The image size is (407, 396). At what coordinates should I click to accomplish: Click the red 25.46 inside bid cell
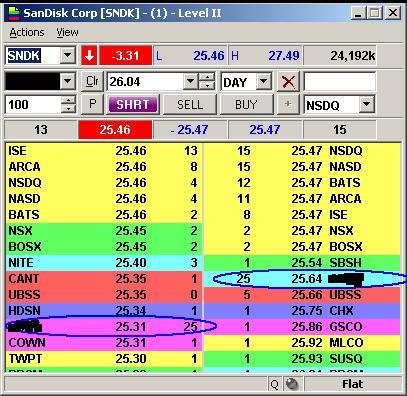click(115, 130)
